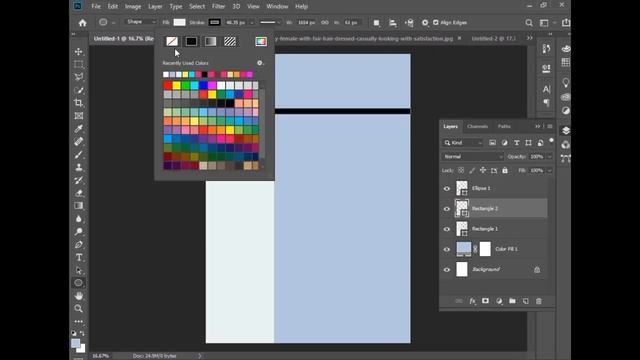Set fill to No Color

click(172, 41)
